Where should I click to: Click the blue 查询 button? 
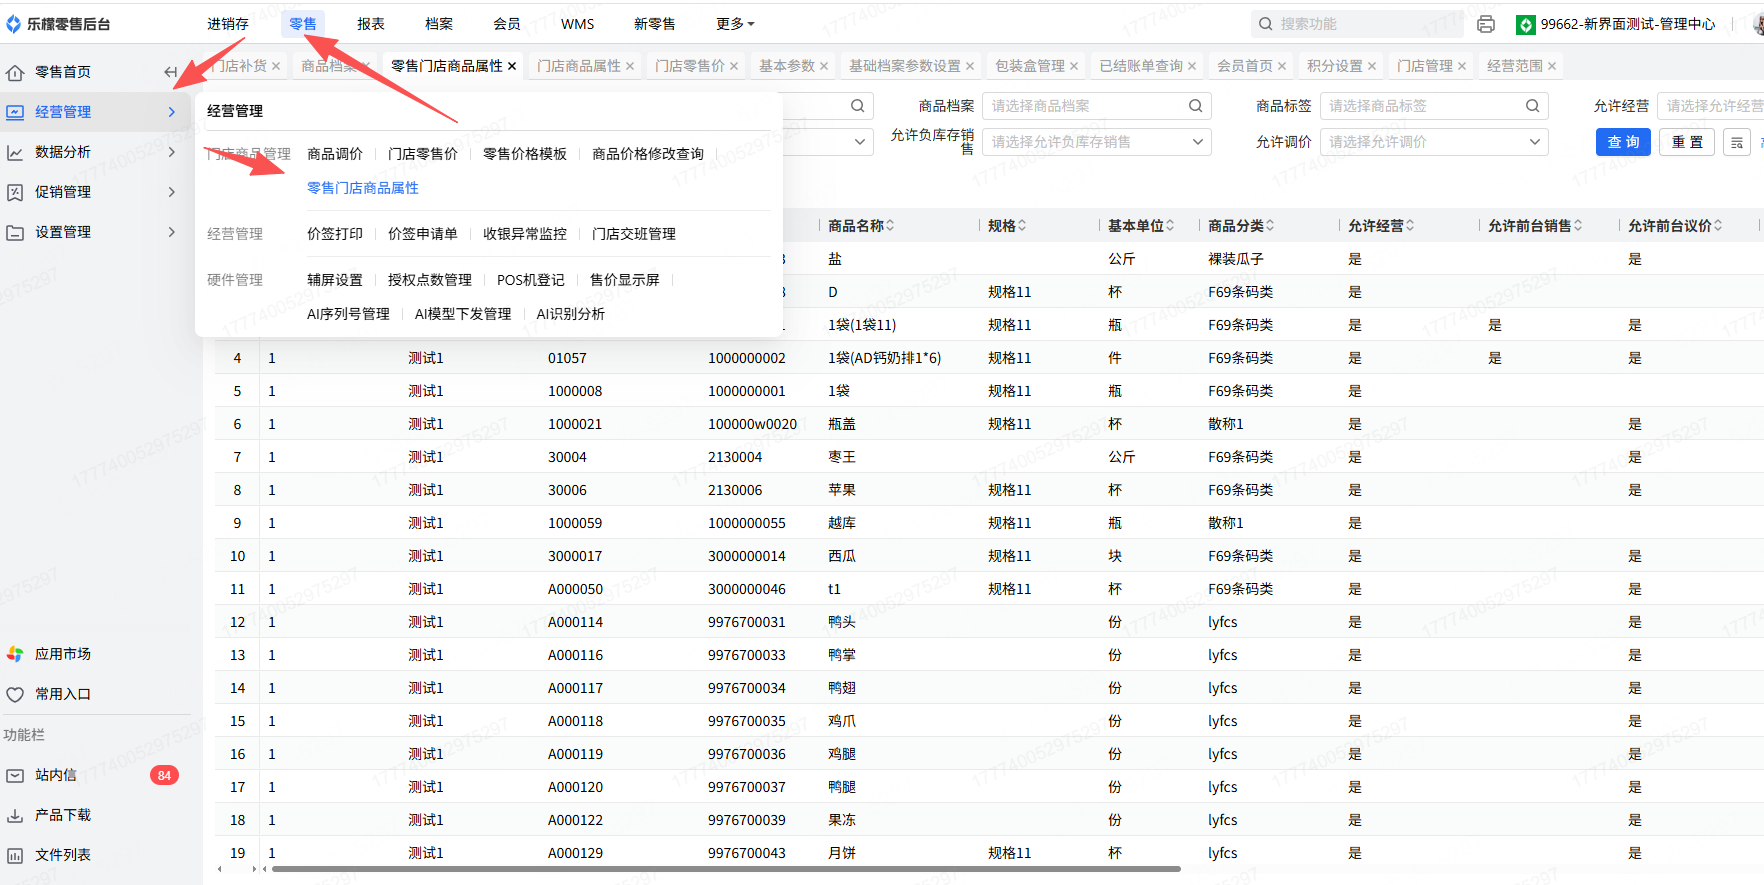[x=1623, y=142]
